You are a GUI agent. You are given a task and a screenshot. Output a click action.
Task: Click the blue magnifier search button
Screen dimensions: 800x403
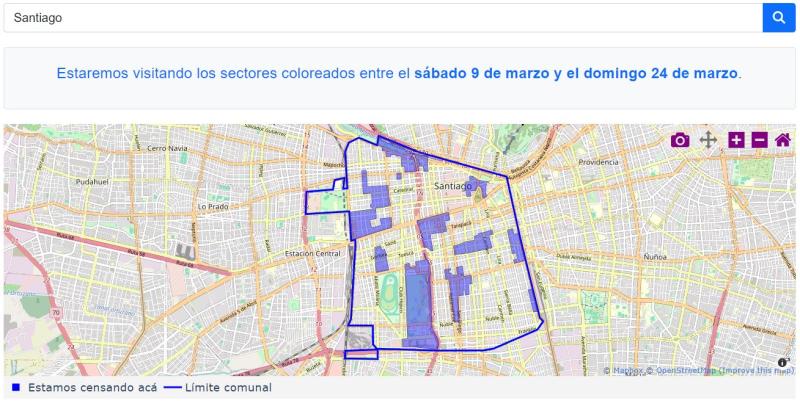pyautogui.click(x=779, y=18)
